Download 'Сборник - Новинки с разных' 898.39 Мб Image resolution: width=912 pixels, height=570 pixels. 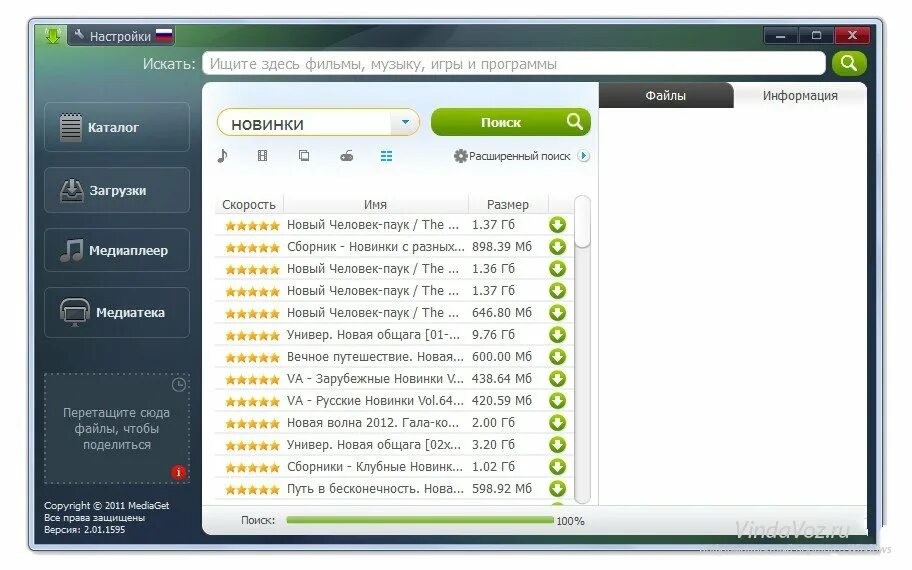557,247
